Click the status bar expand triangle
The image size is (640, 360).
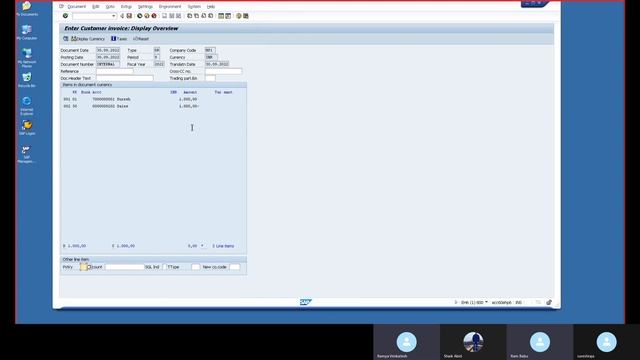click(456, 302)
